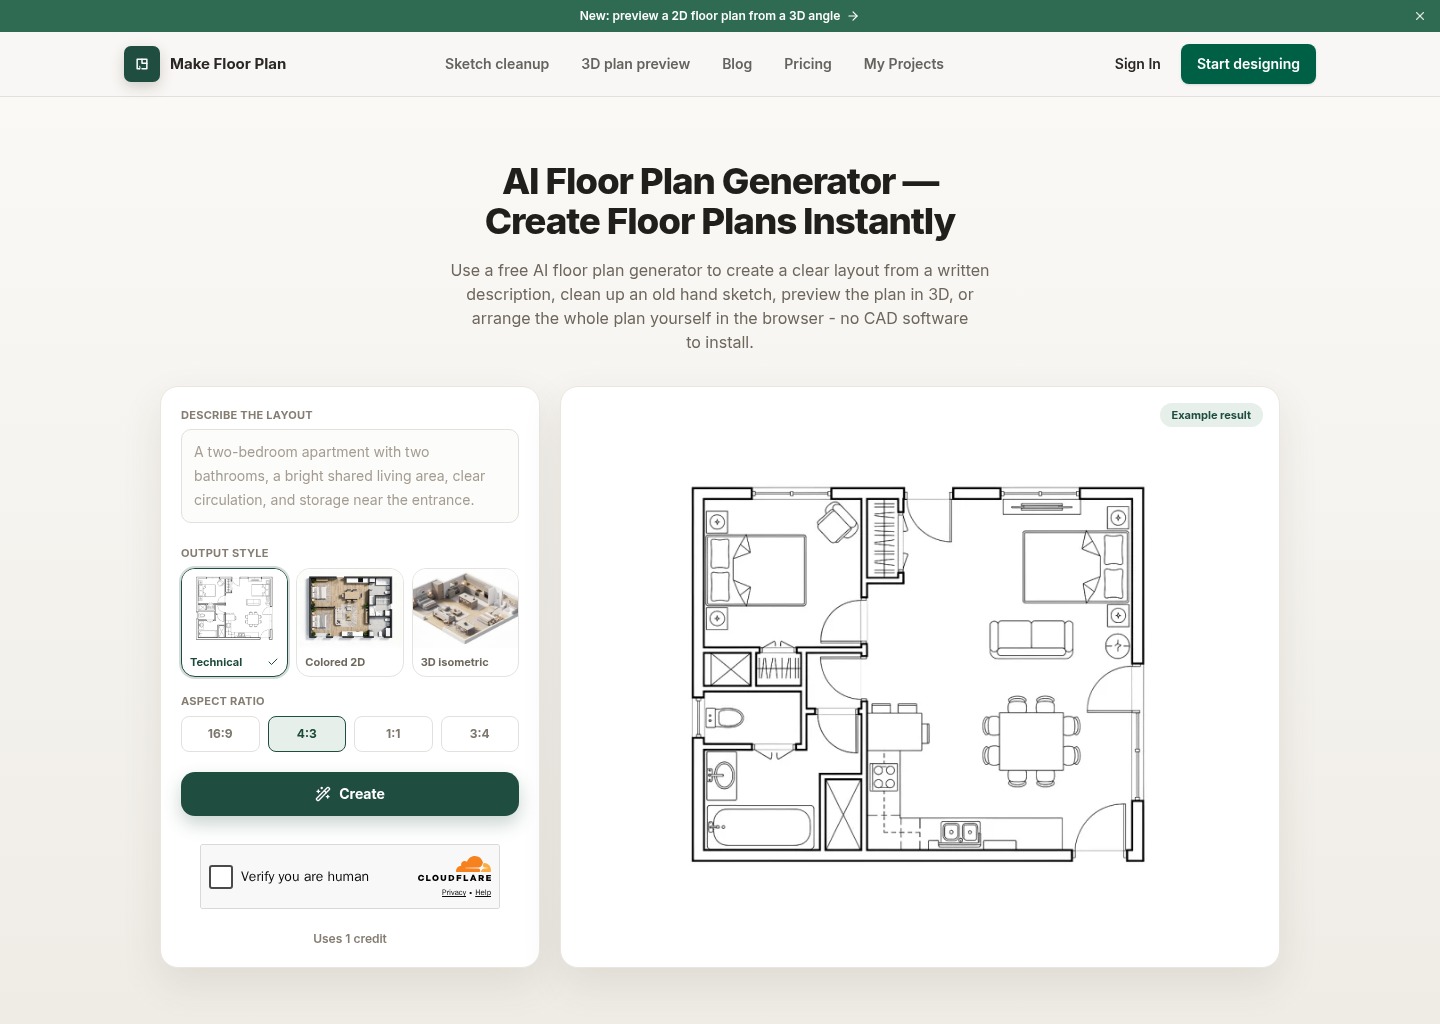Click the AI Floor Plan Generator heading

(720, 201)
